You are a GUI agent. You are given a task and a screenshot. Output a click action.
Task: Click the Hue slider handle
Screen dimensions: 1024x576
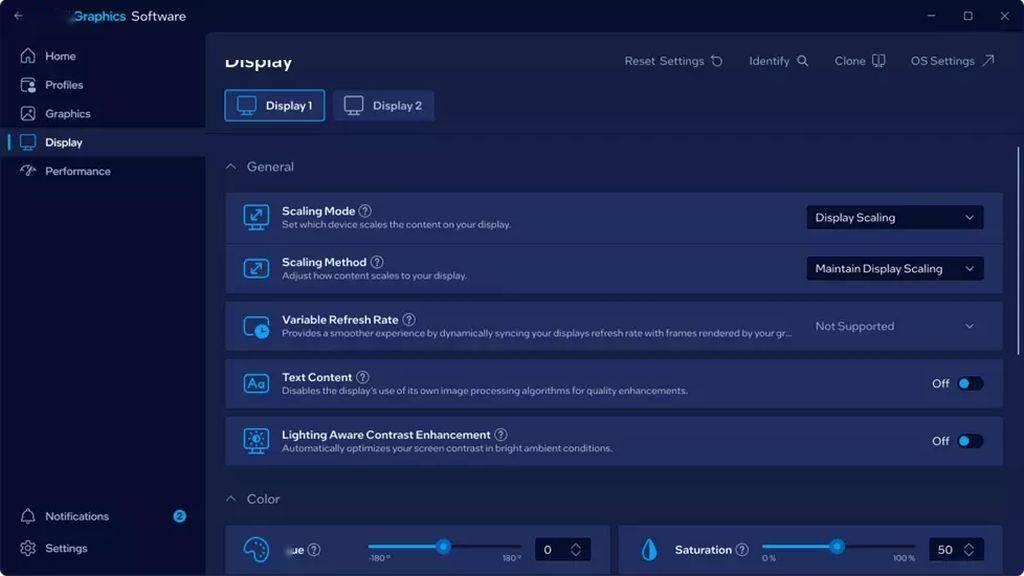click(443, 546)
